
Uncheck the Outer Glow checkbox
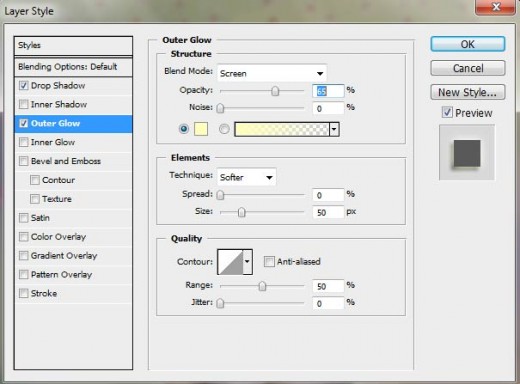(24, 123)
